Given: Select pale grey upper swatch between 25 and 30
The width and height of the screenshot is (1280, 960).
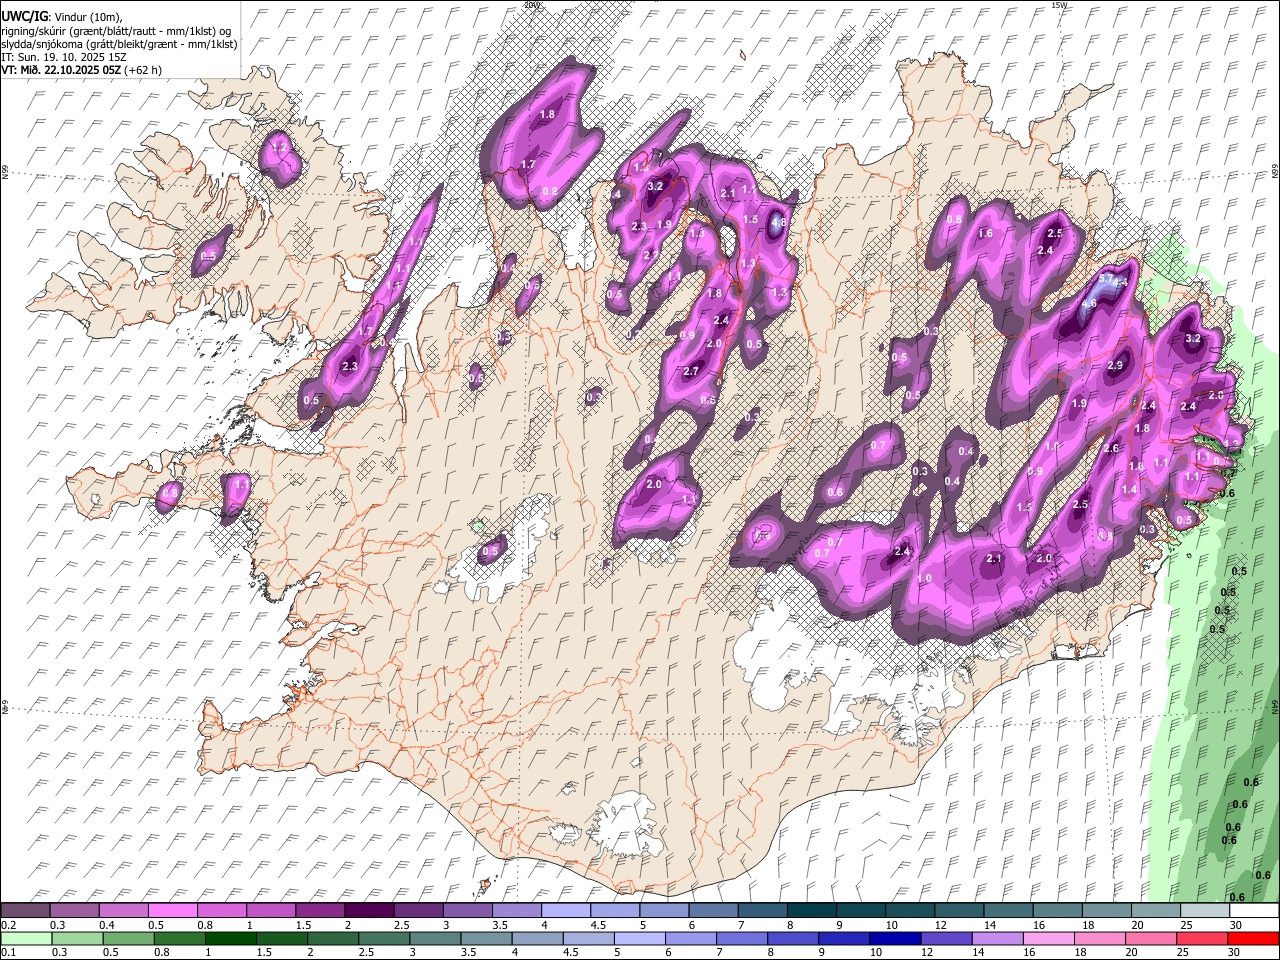Looking at the screenshot, I should [x=1205, y=910].
